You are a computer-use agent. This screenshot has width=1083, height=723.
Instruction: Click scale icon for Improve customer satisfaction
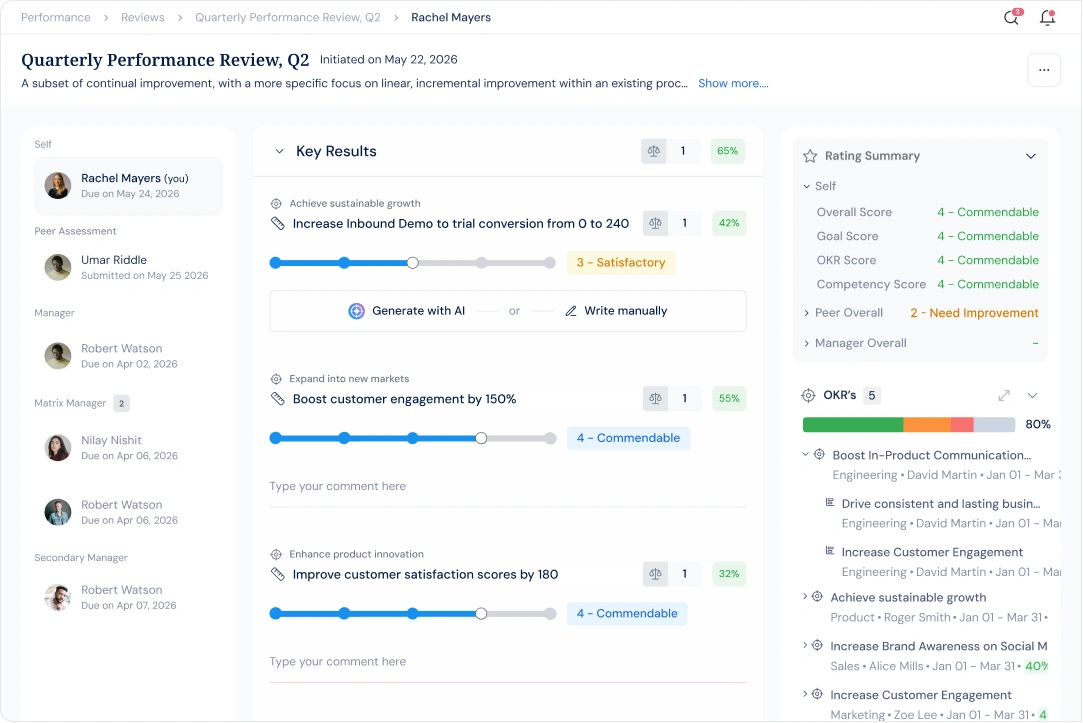(x=655, y=574)
